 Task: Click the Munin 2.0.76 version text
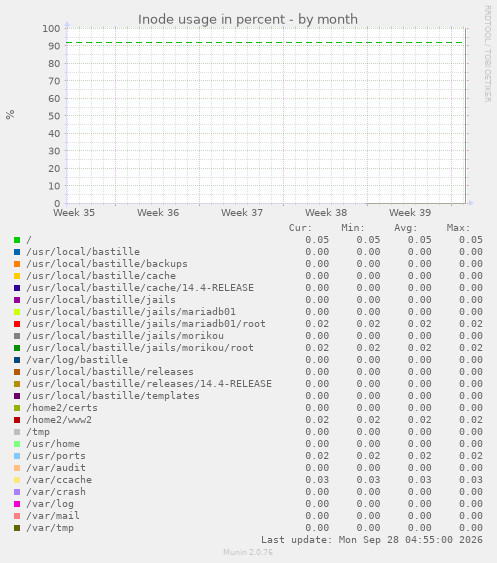click(x=248, y=552)
